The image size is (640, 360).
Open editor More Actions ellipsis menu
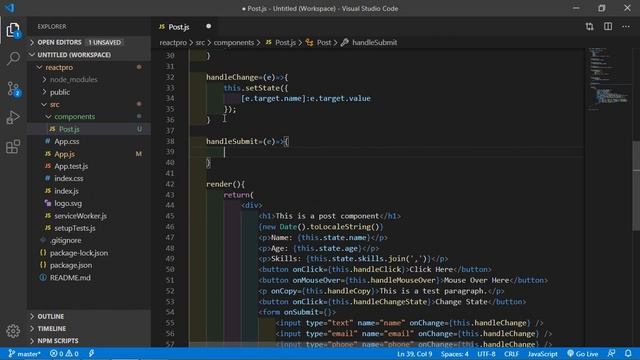tap(626, 27)
